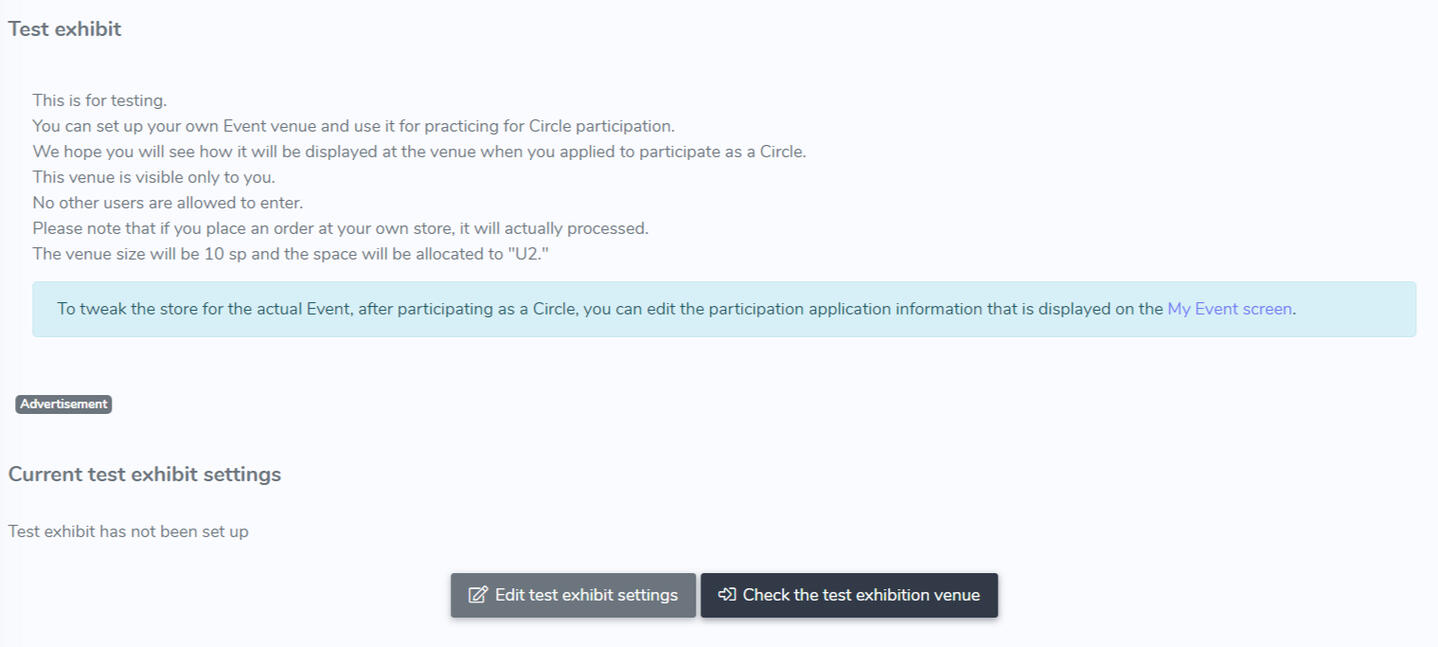Click the warning about orders being actually processed
This screenshot has height=647, width=1438.
[340, 228]
